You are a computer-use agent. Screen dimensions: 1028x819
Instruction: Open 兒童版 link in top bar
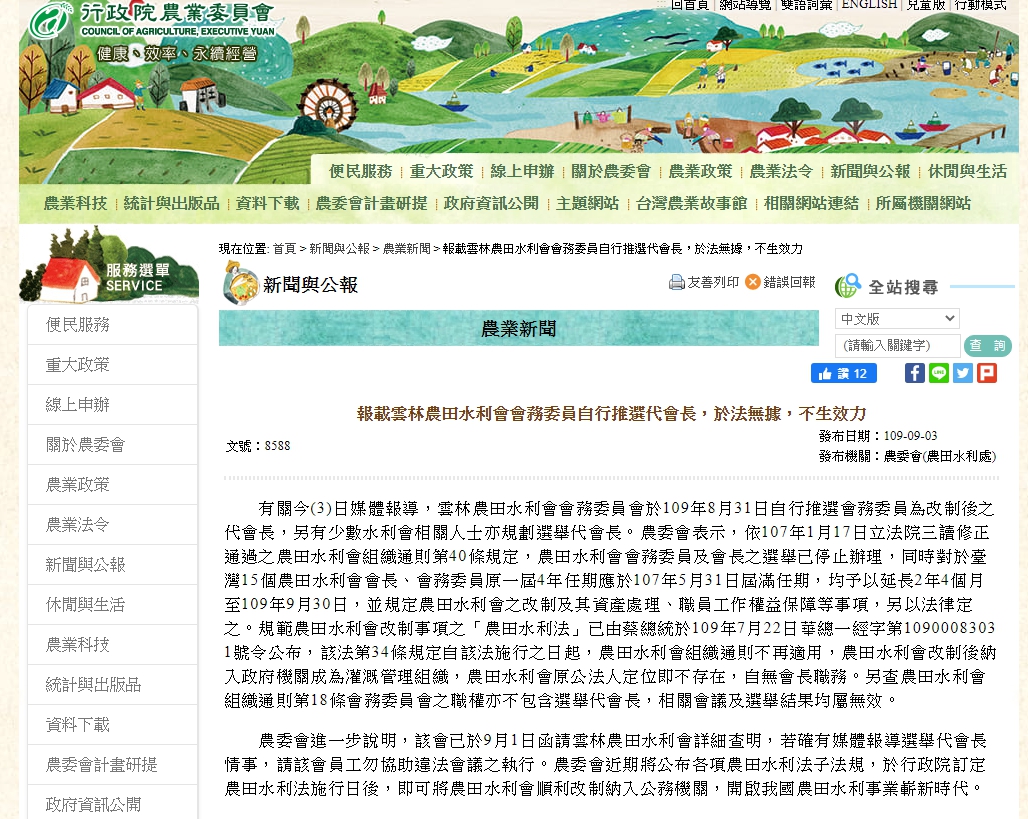click(x=926, y=5)
